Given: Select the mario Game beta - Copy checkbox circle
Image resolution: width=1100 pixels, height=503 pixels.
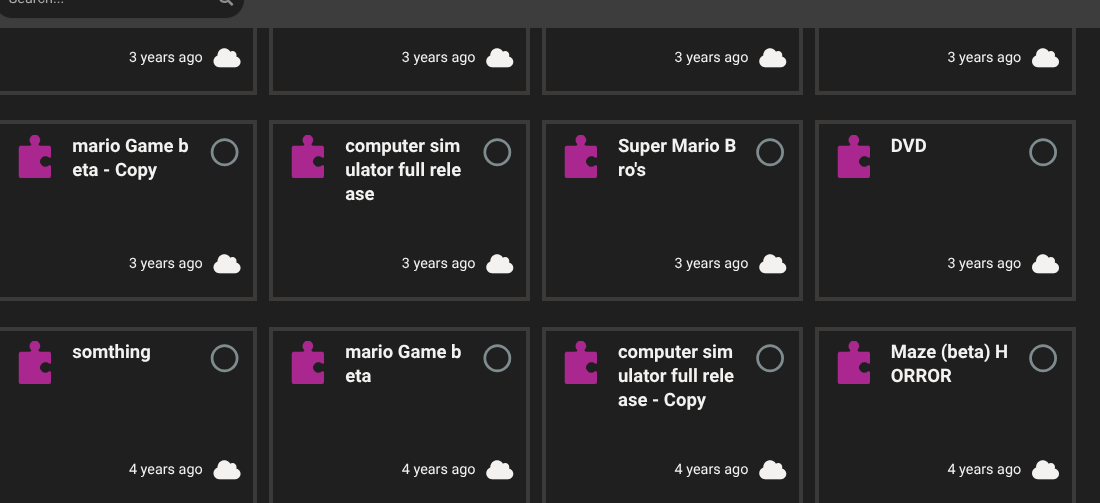Looking at the screenshot, I should [x=225, y=152].
